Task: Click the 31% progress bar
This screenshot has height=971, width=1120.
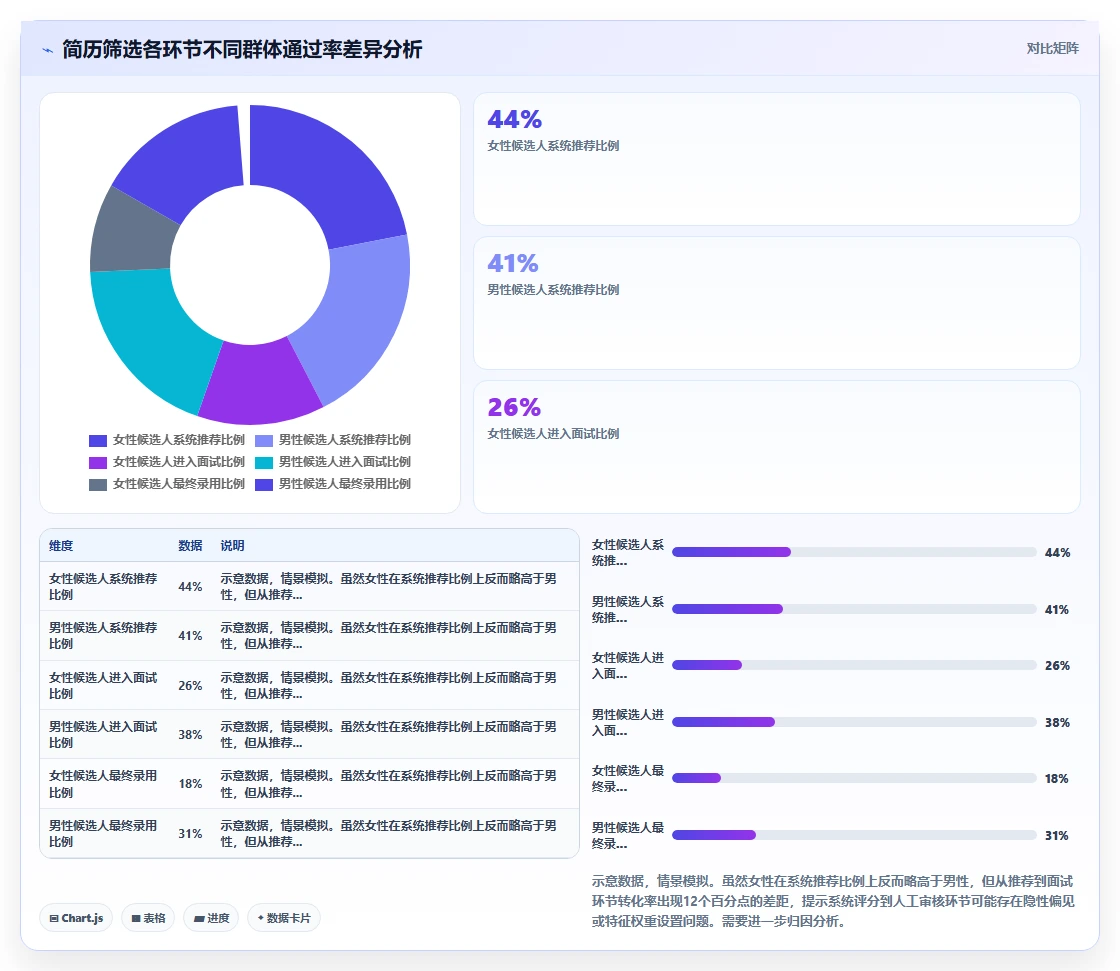Action: 854,835
